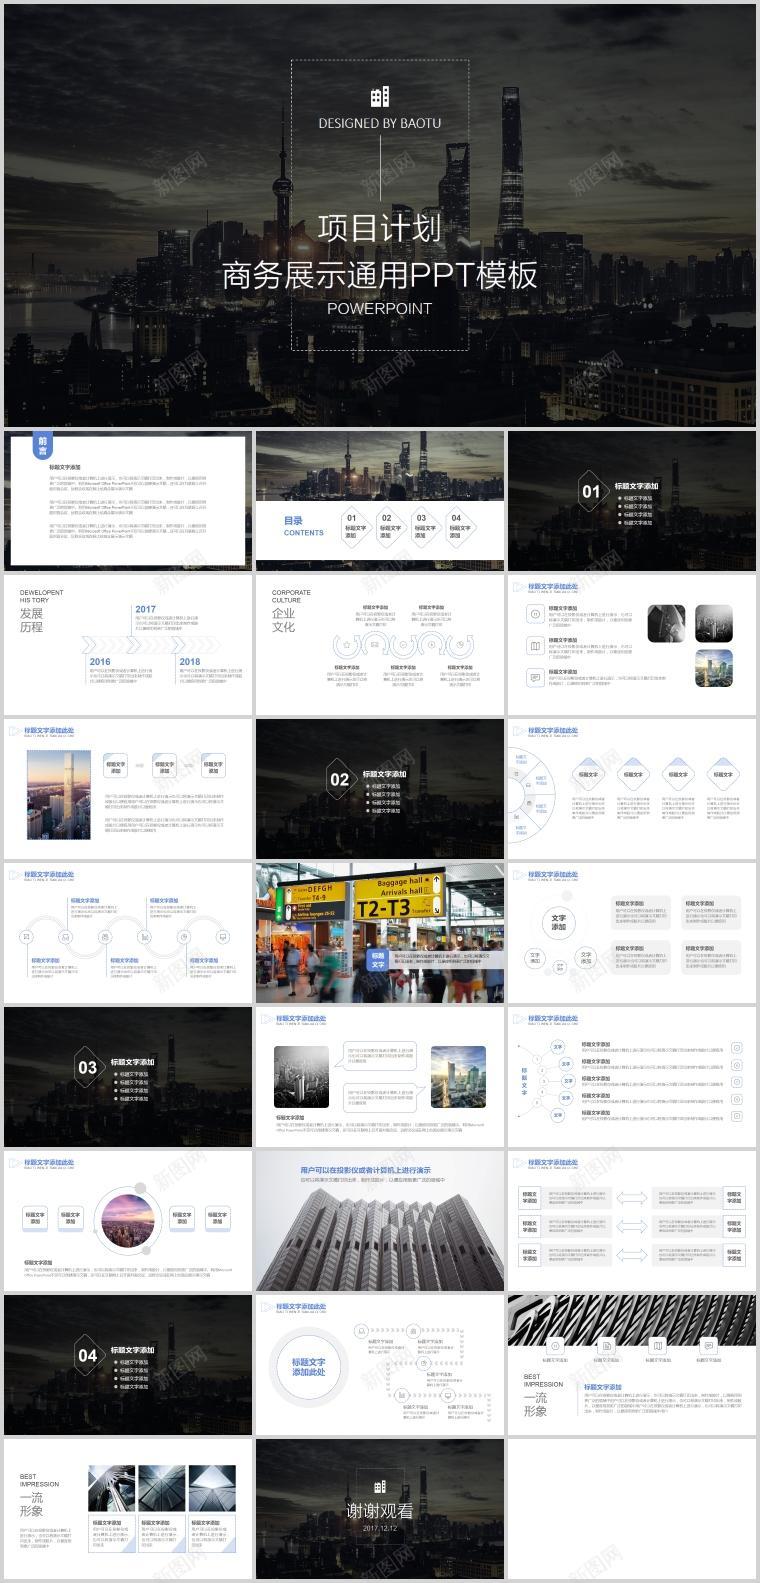Click the building icon above DESIGNED BY BAOTU
The height and width of the screenshot is (1583, 760).
point(380,96)
